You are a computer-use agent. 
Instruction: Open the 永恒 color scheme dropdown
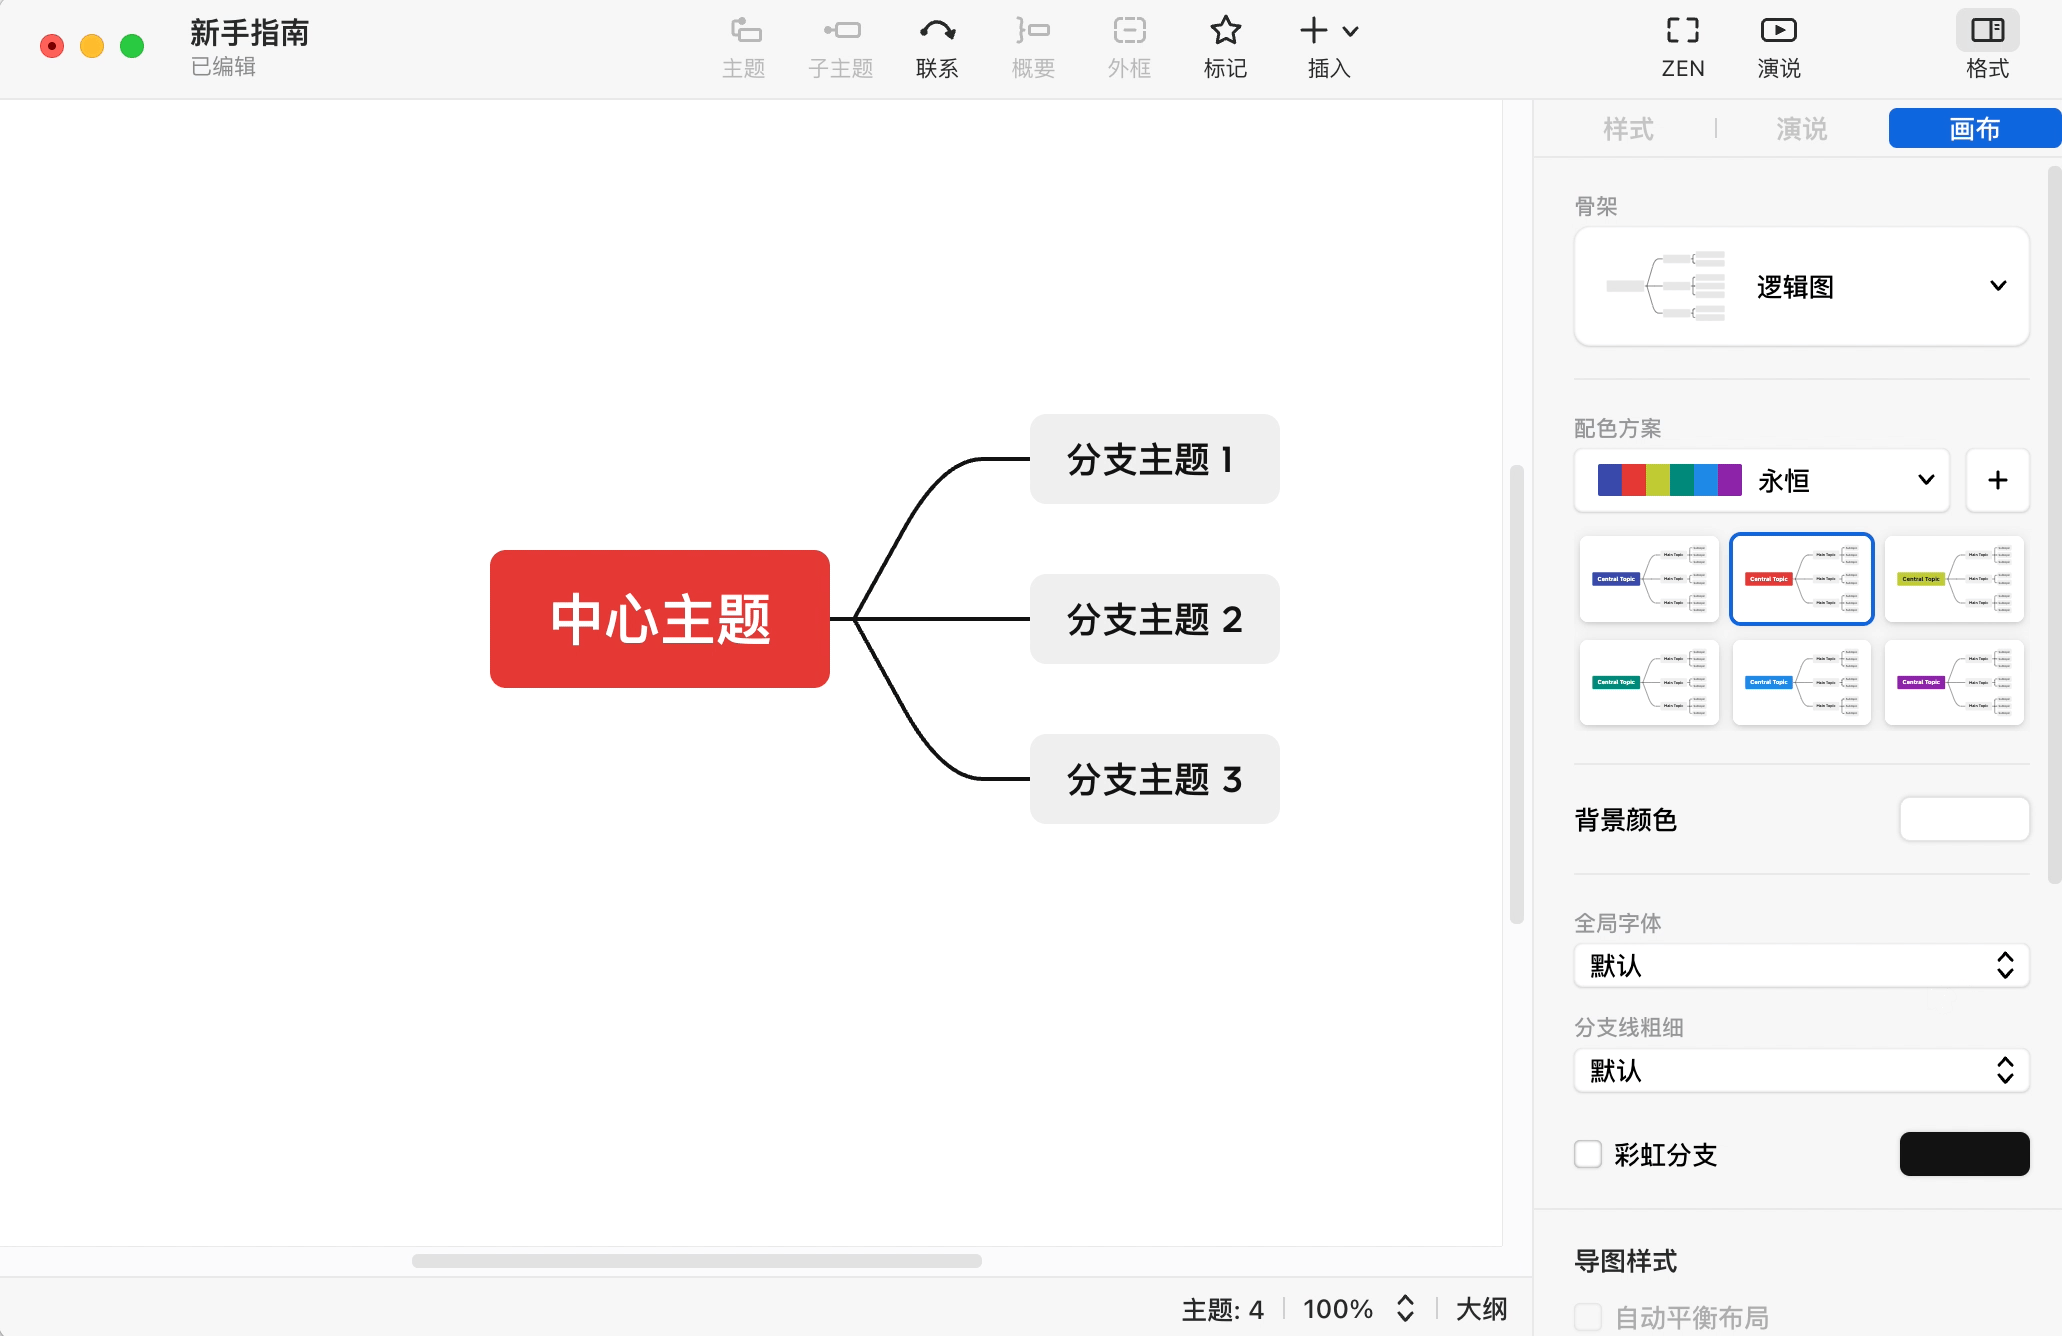(x=1923, y=480)
